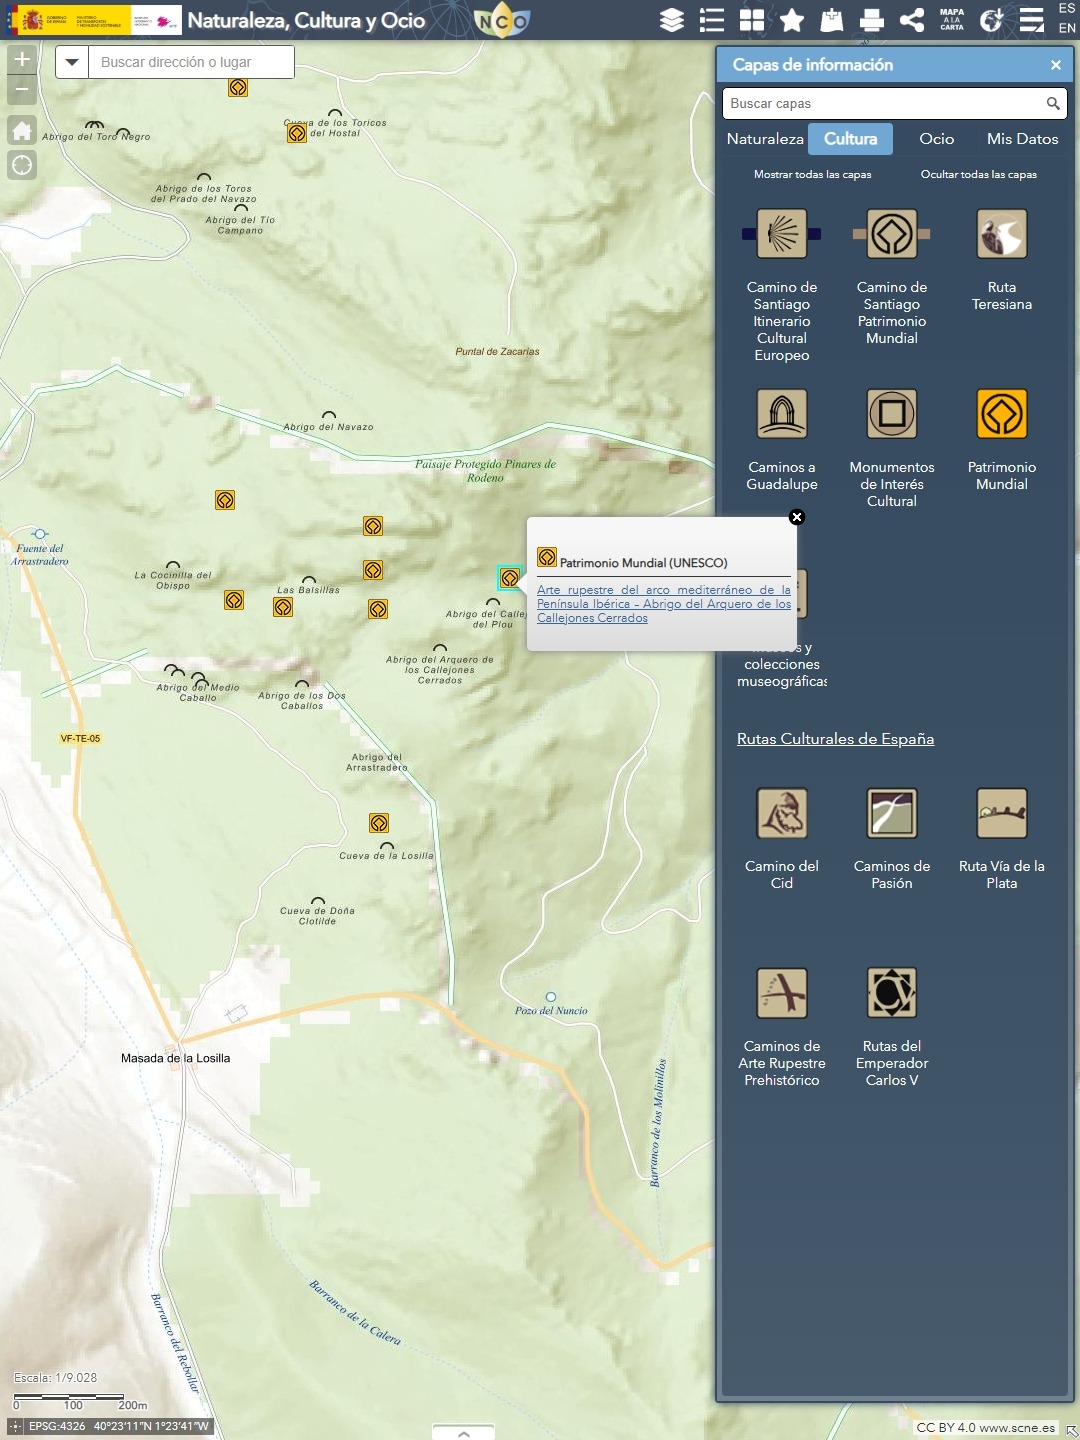The height and width of the screenshot is (1440, 1080).
Task: Enable the Ruta Teresiana layer
Action: [1001, 234]
